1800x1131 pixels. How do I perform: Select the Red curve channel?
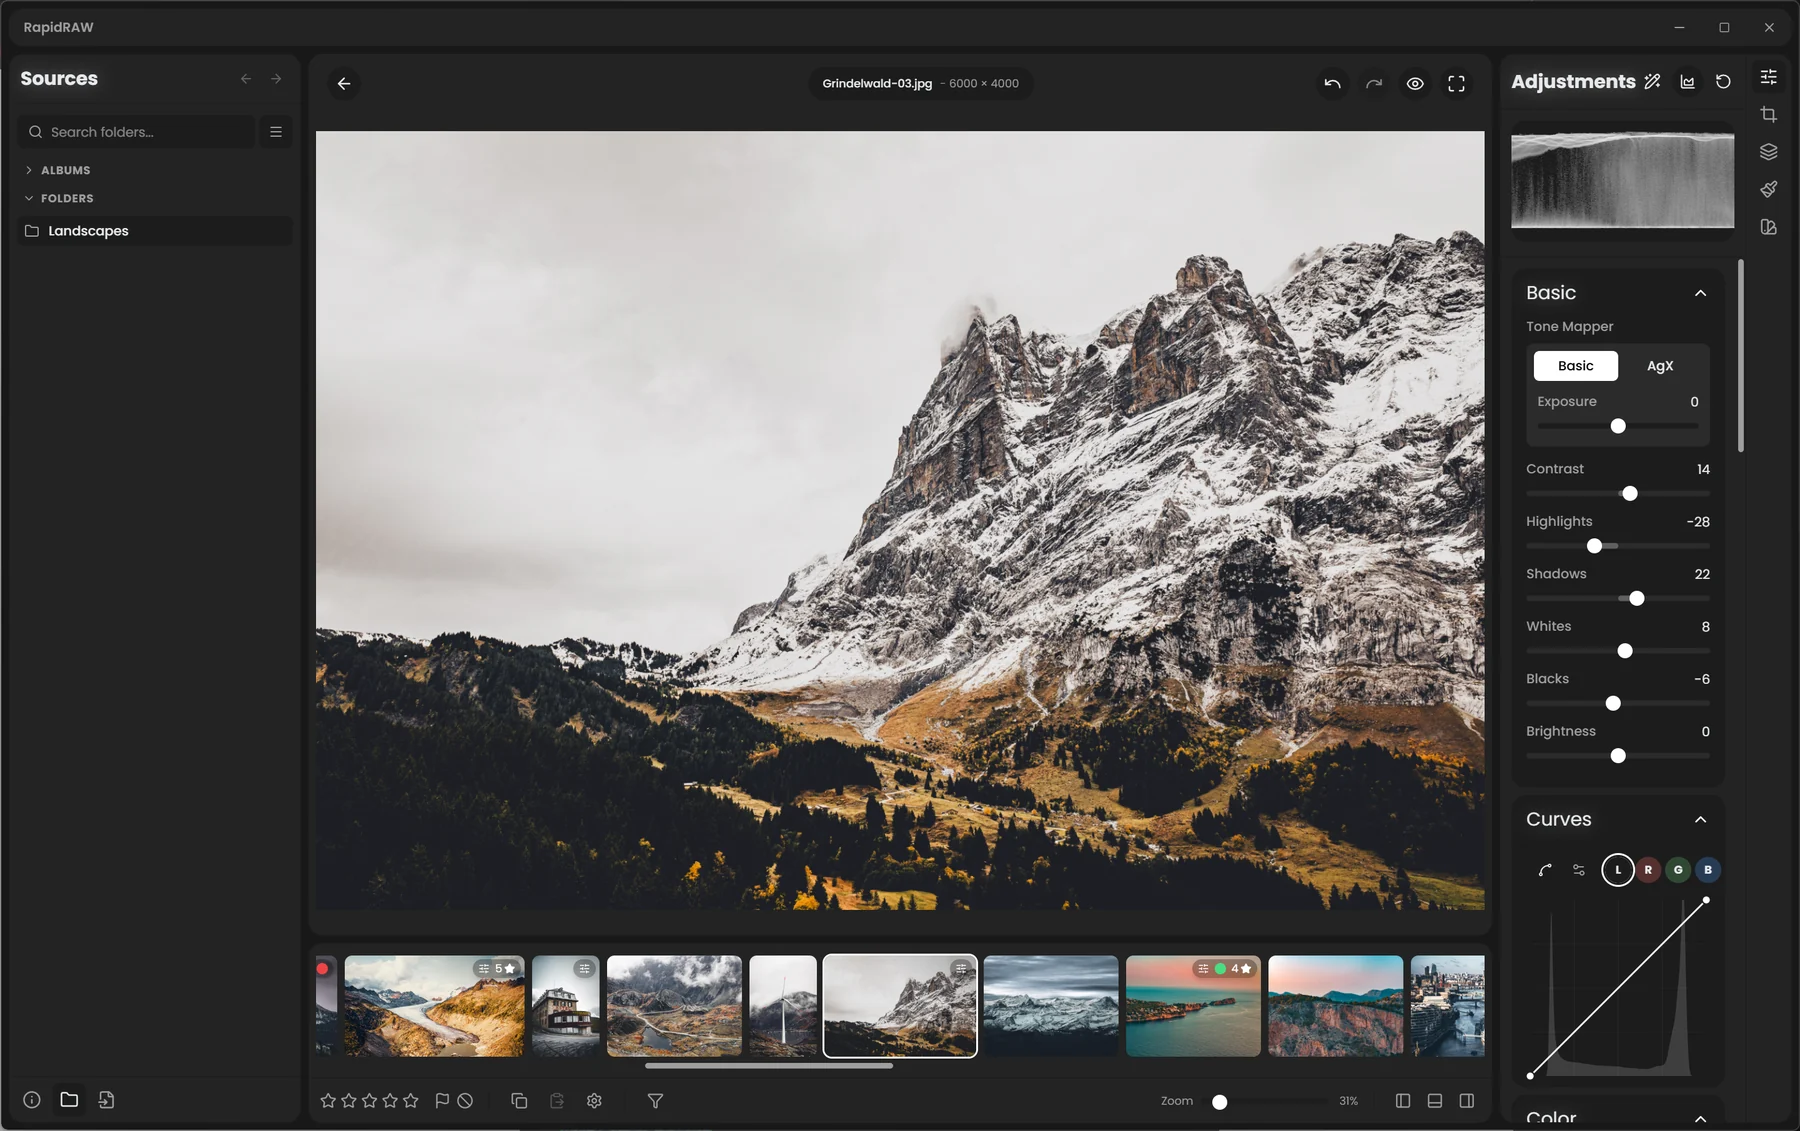(1648, 870)
